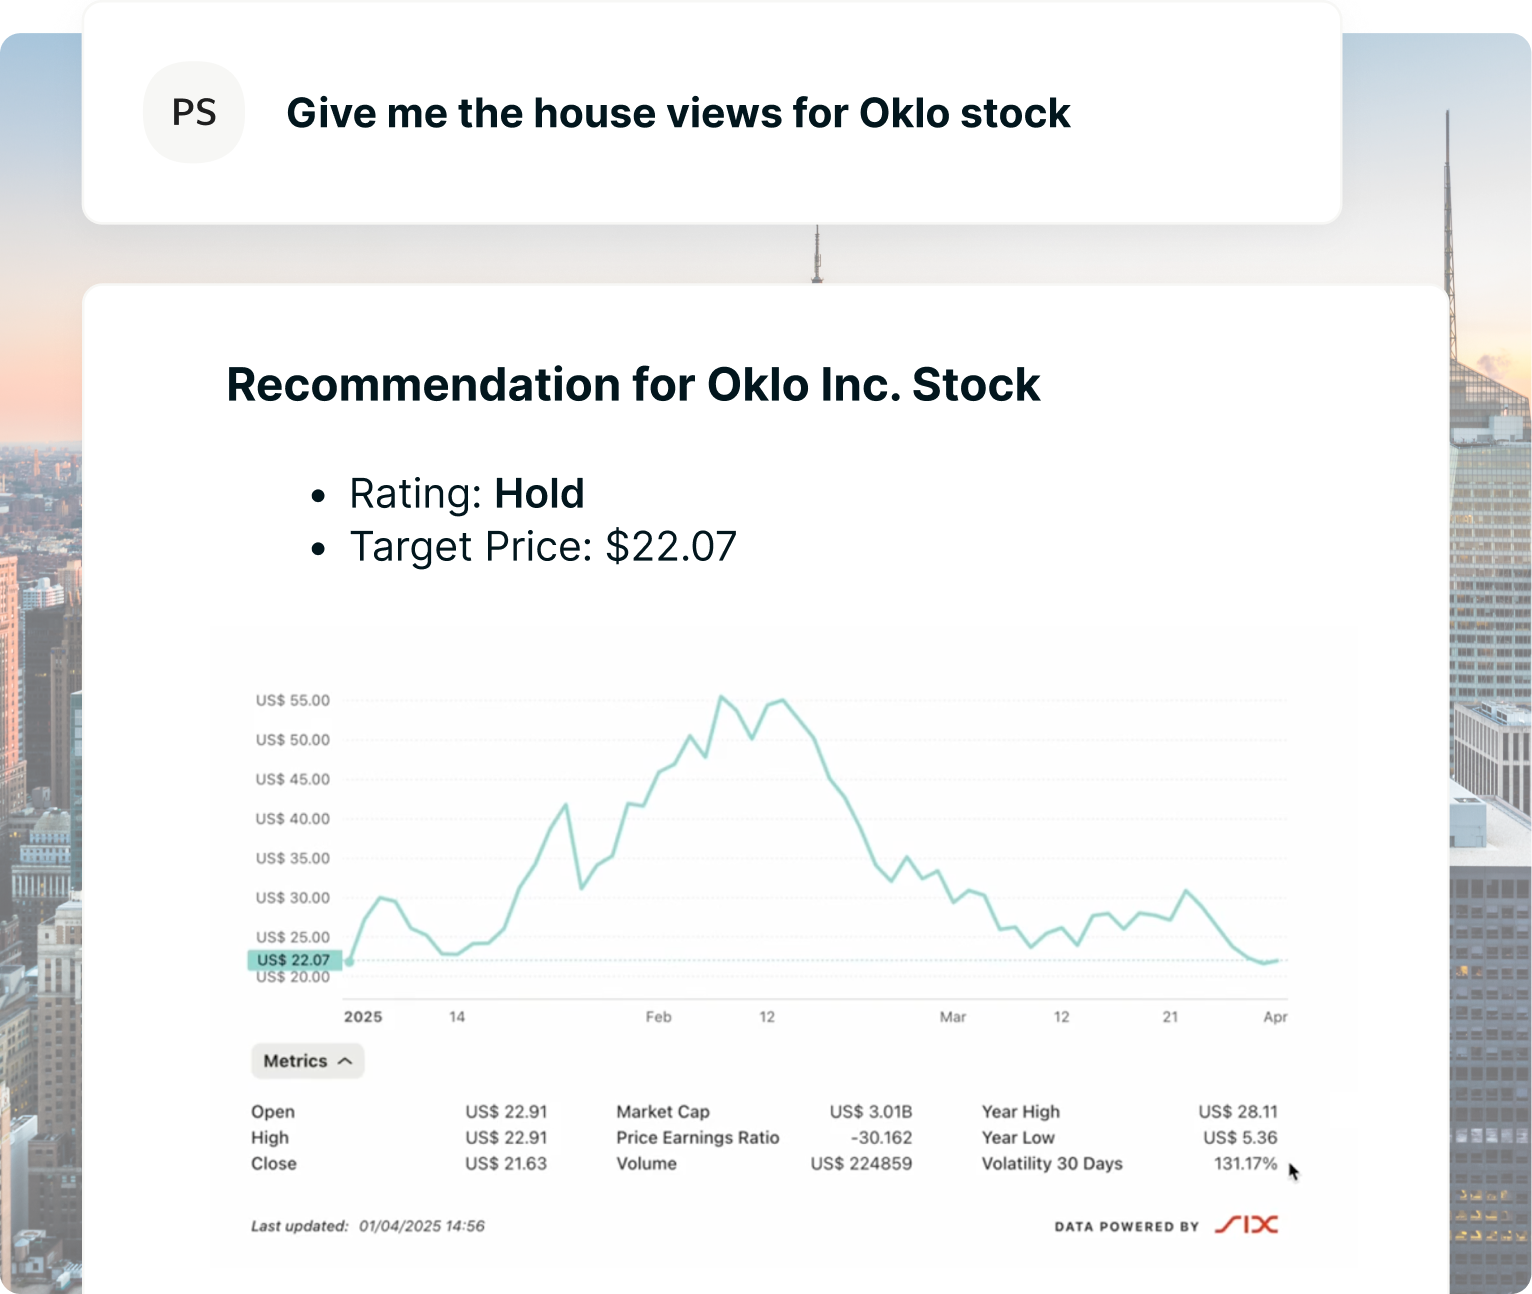Click the DATA POWERED BY text

click(1126, 1227)
